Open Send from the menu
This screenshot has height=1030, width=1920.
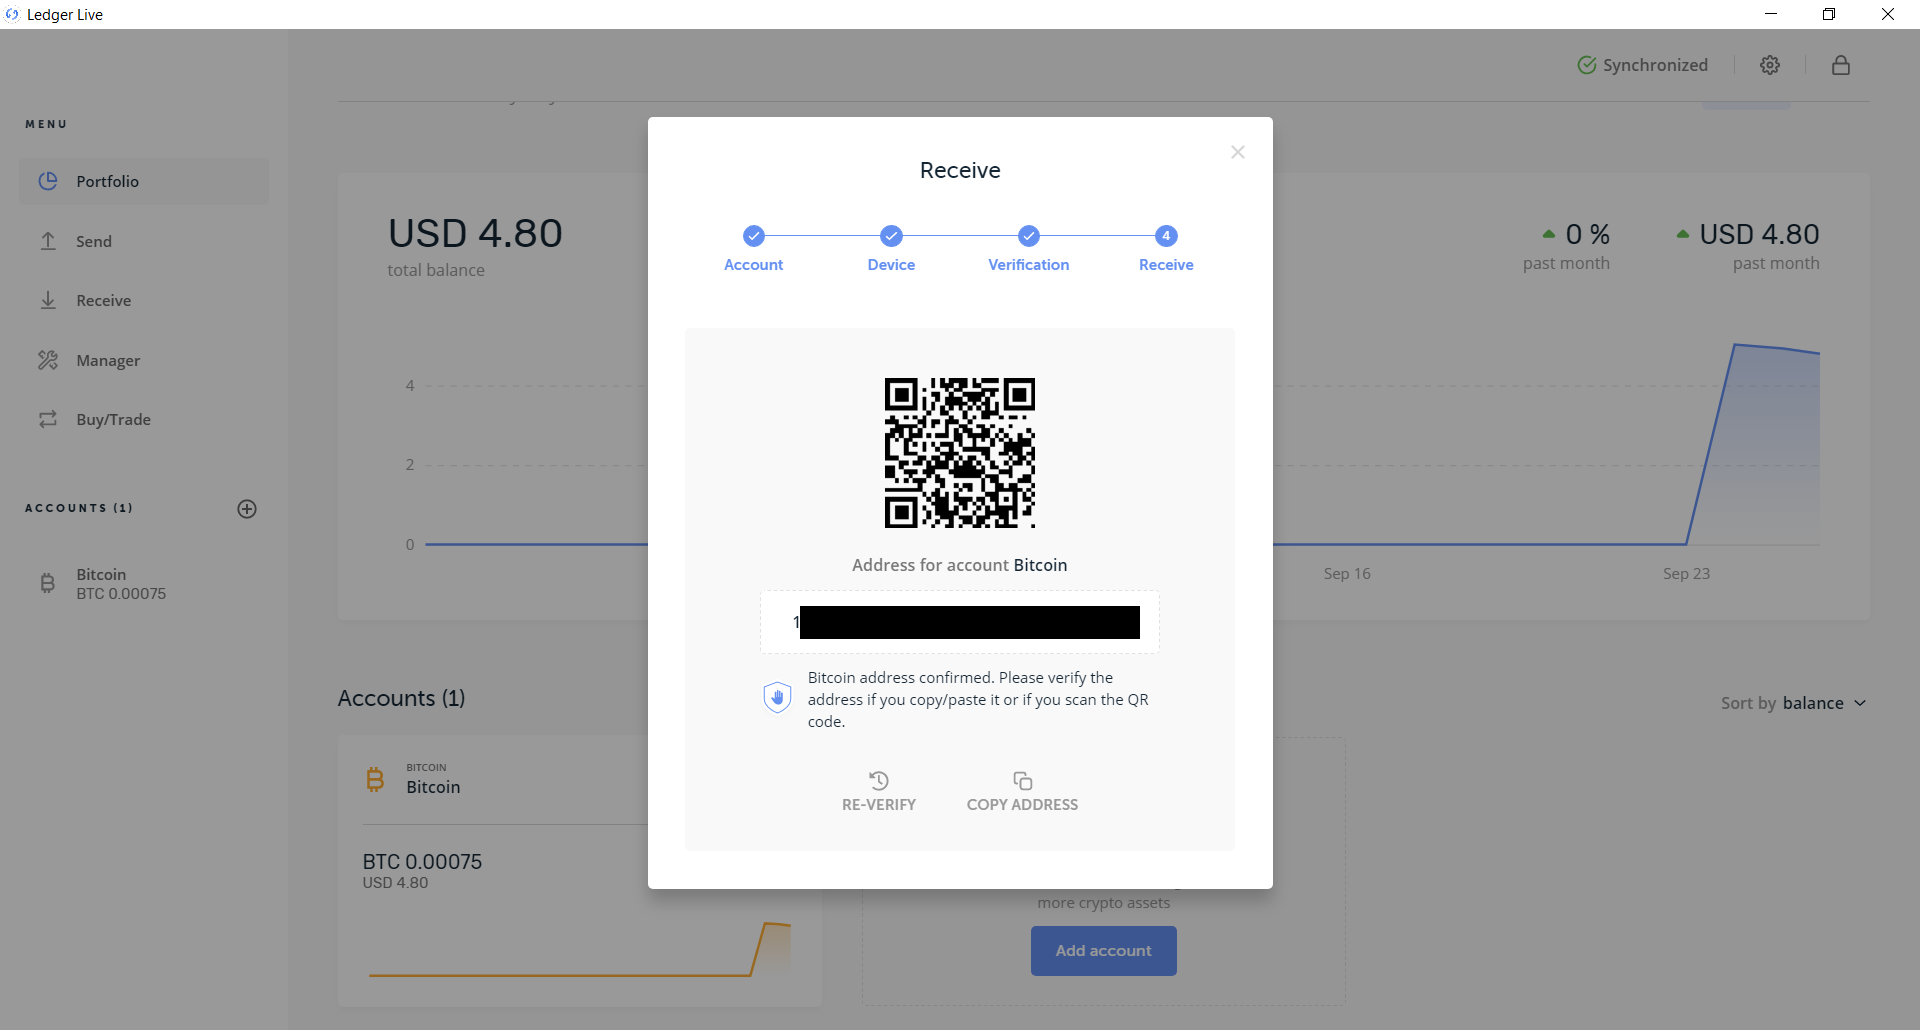pos(144,241)
